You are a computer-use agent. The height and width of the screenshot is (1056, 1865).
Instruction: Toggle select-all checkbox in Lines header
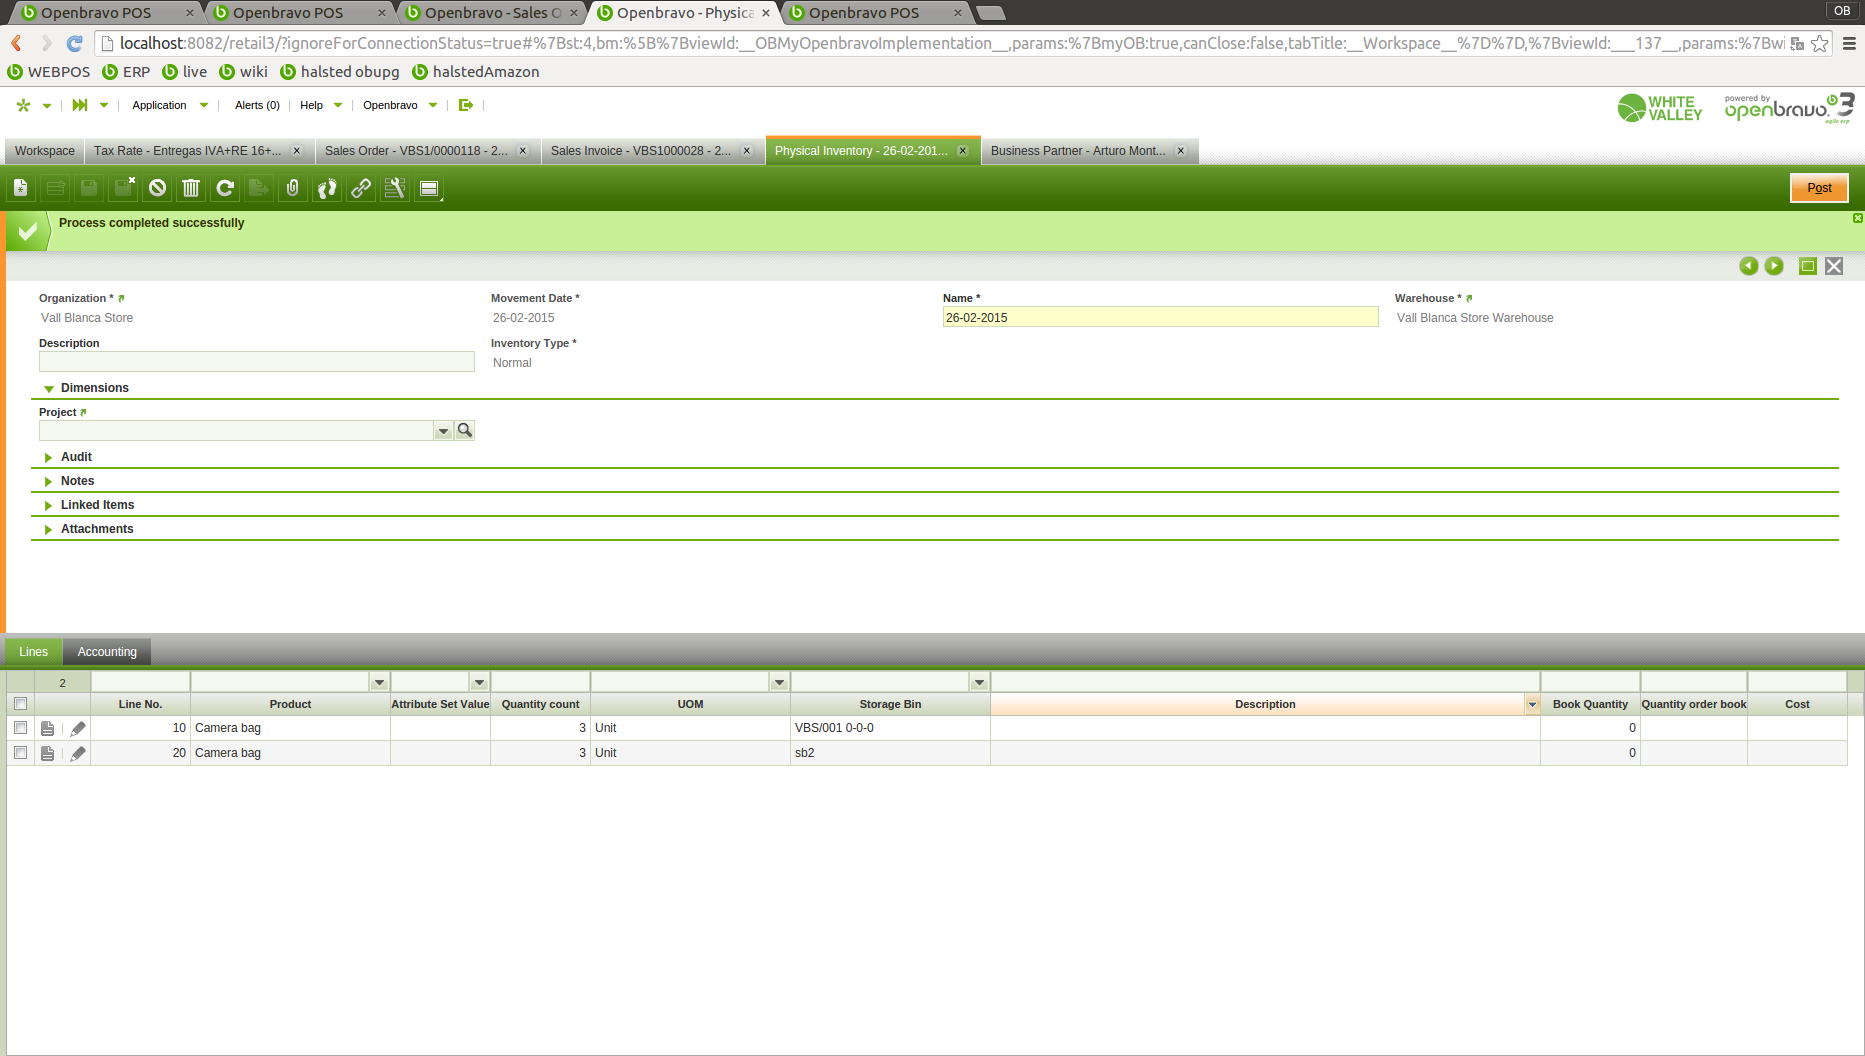(20, 704)
